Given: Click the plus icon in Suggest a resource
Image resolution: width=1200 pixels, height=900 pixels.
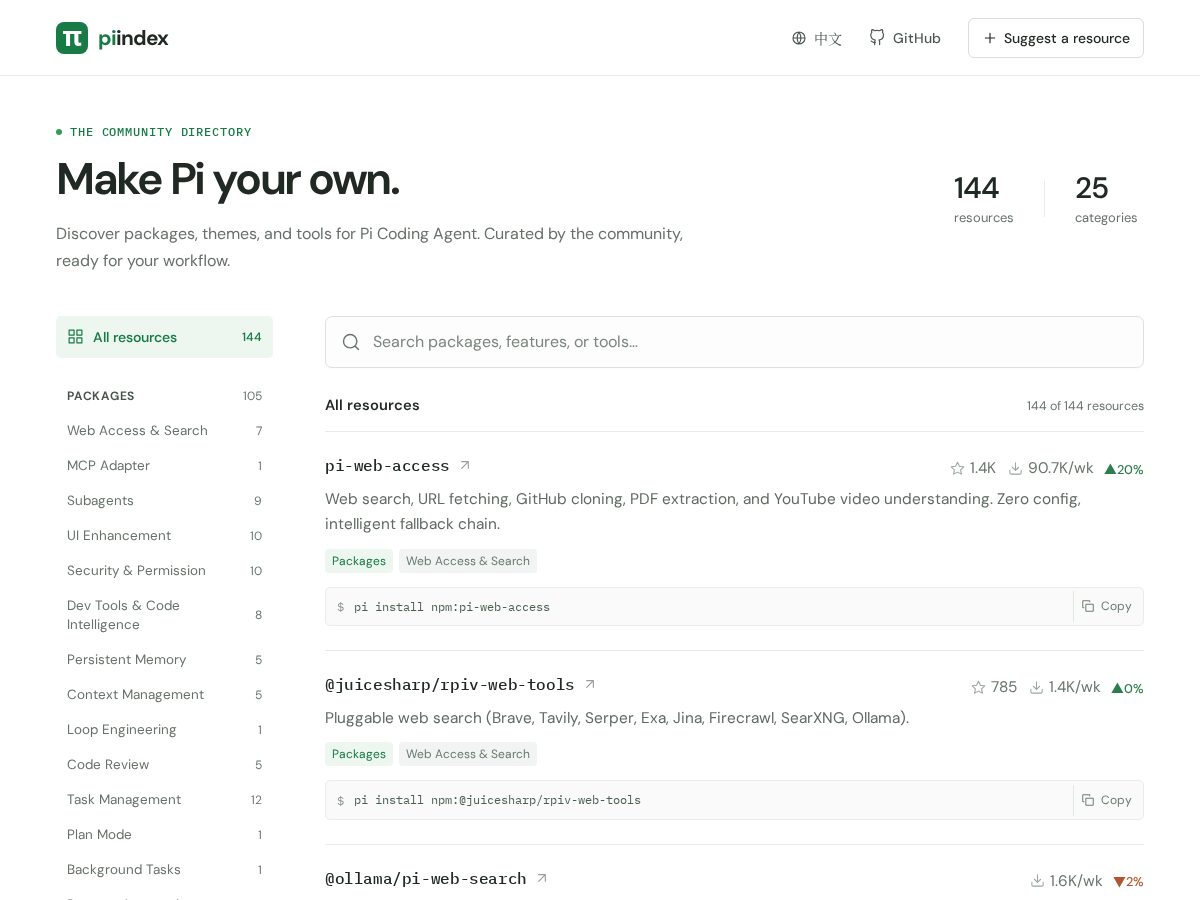Looking at the screenshot, I should pos(990,38).
